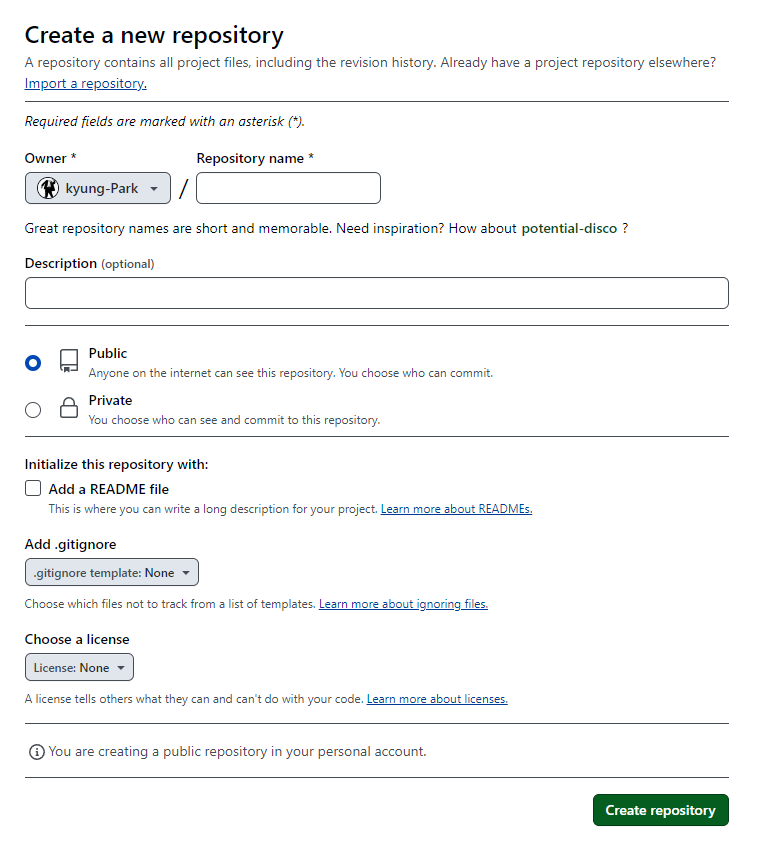
Task: Expand the .gitignore template dropdown
Action: (112, 572)
